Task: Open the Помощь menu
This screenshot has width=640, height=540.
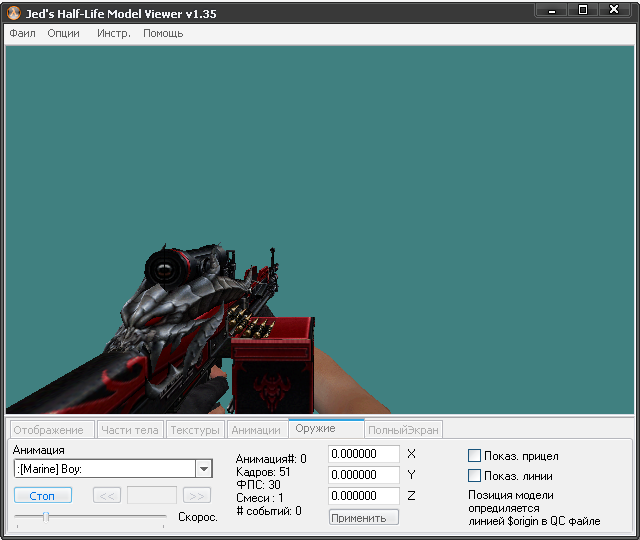Action: [x=163, y=33]
